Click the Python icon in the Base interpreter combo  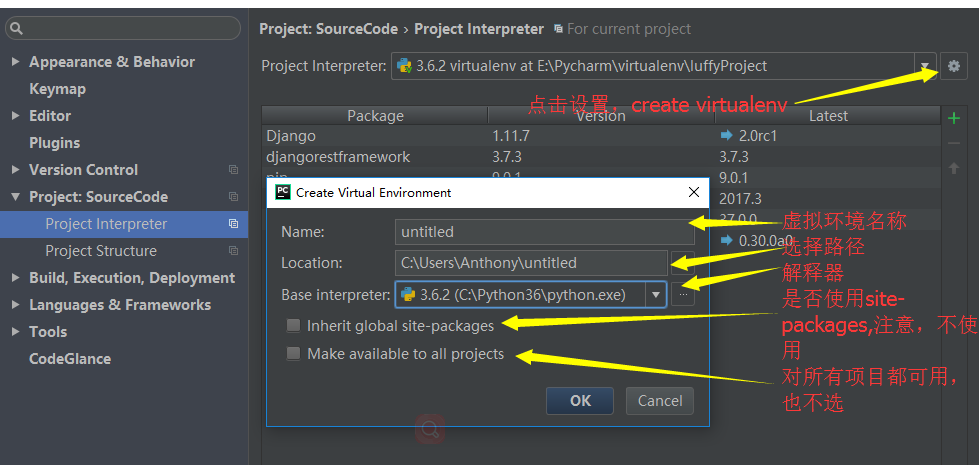tap(408, 295)
